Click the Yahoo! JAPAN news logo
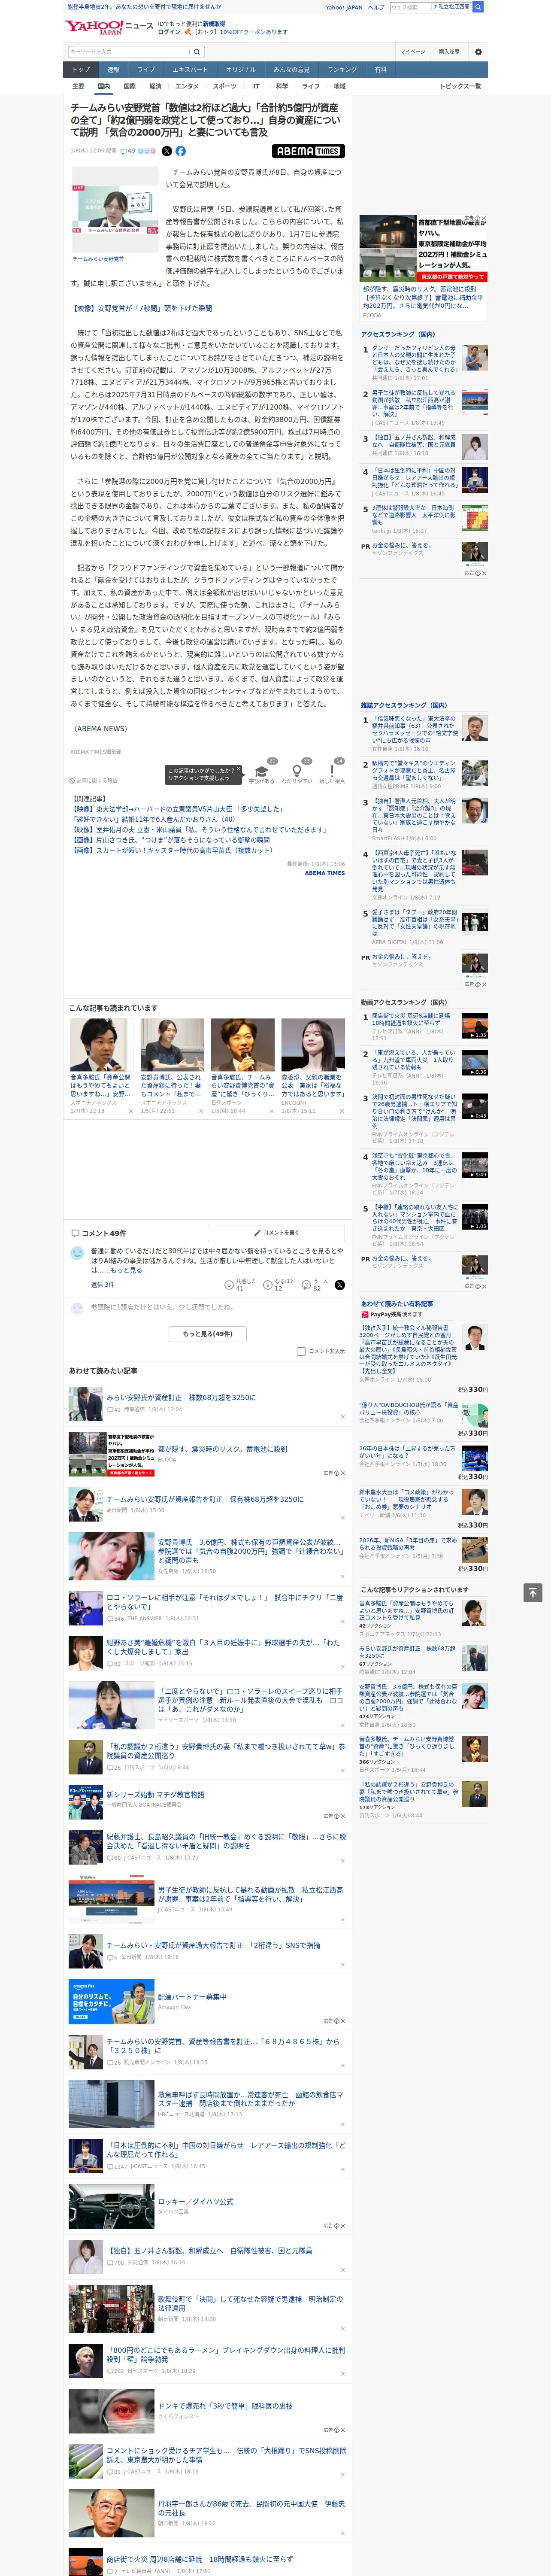The image size is (551, 2576). [109, 27]
